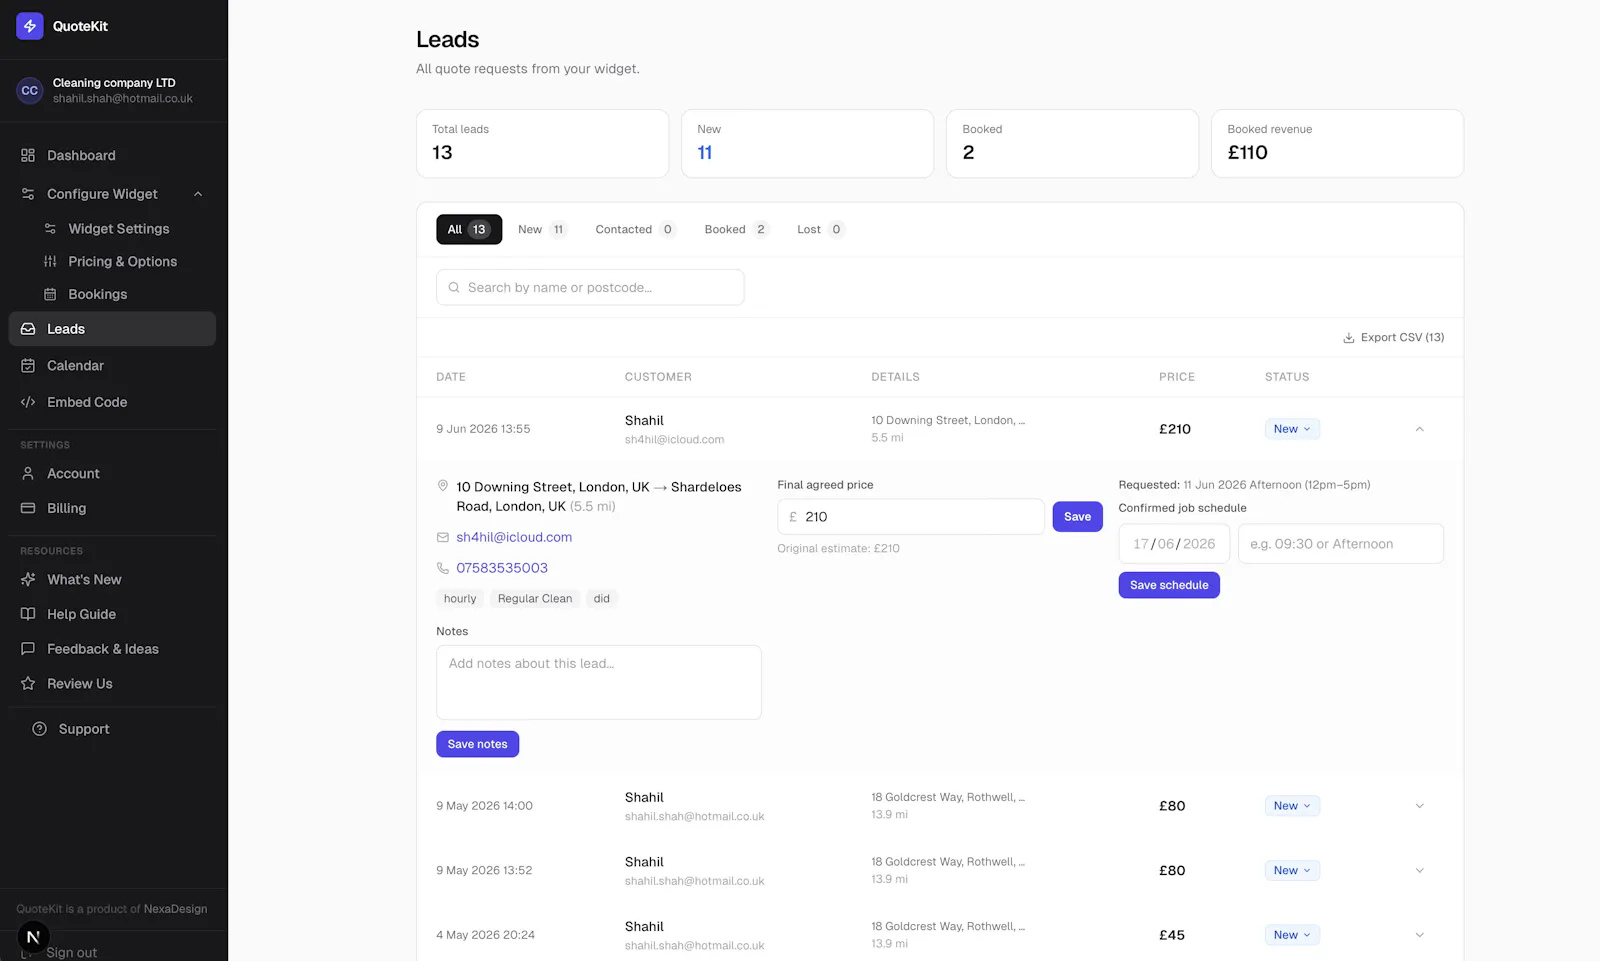Expand the 9 May 2026 14:00 lead
The width and height of the screenshot is (1600, 961).
[1419, 806]
